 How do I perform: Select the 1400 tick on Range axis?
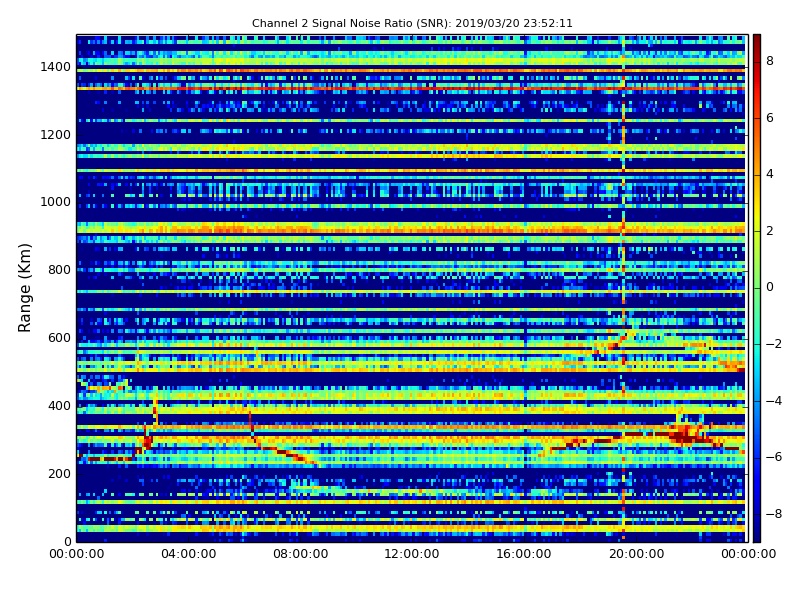pyautogui.click(x=56, y=67)
